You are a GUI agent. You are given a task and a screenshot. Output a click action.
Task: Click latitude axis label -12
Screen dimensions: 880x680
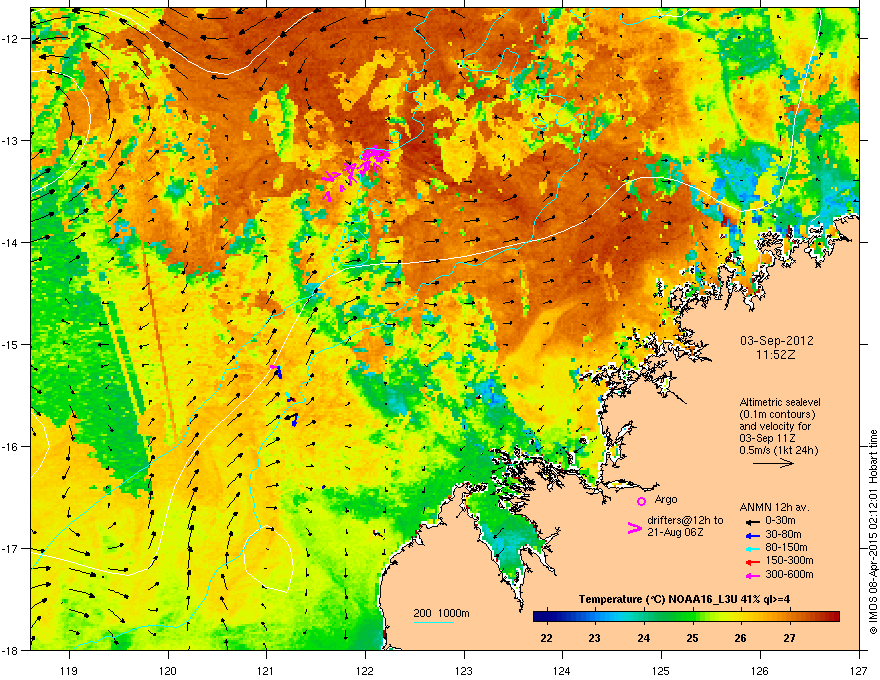point(10,39)
